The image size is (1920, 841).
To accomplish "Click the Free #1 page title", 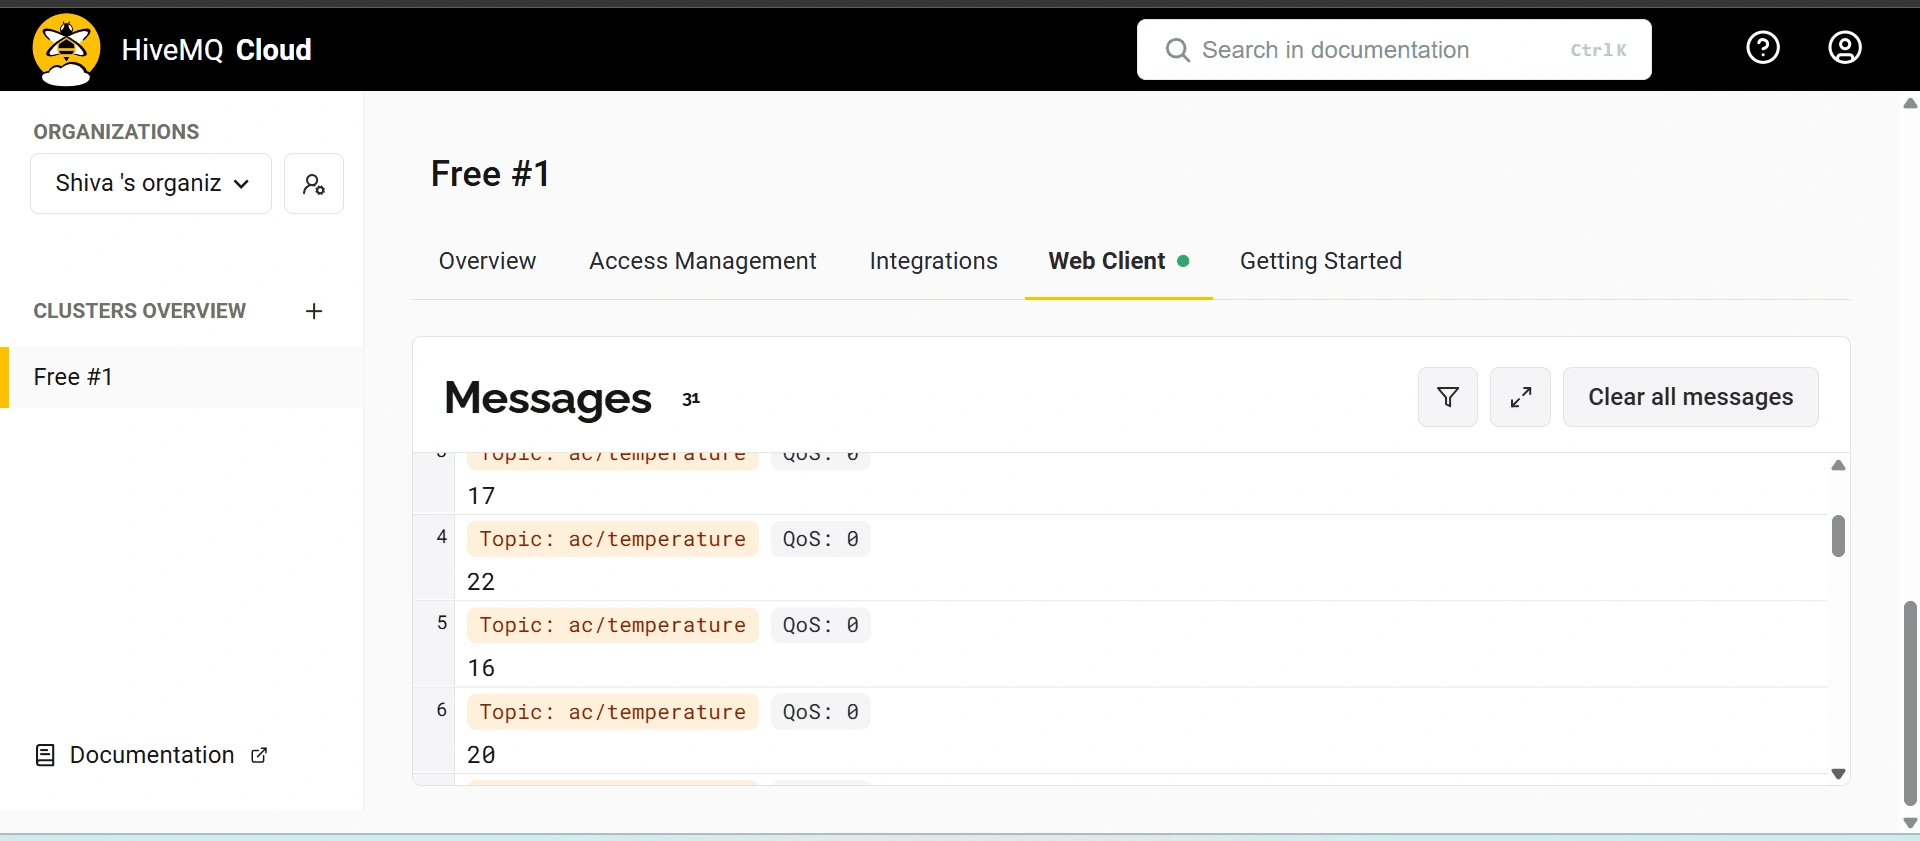I will 490,174.
